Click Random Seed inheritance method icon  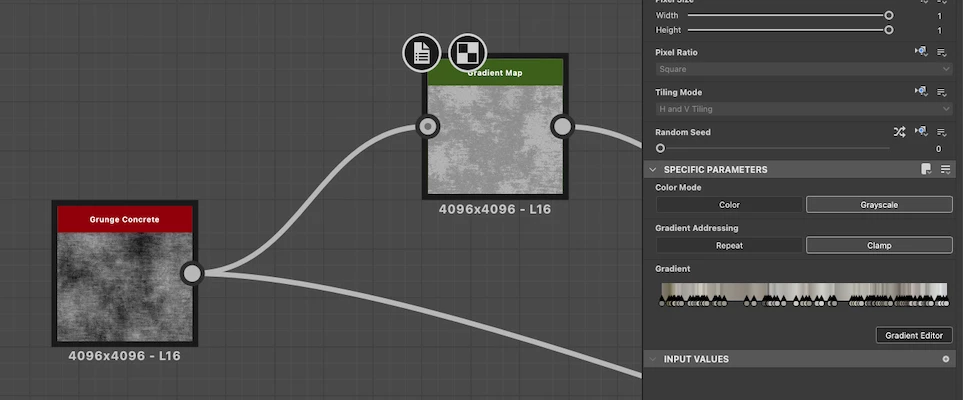click(921, 131)
